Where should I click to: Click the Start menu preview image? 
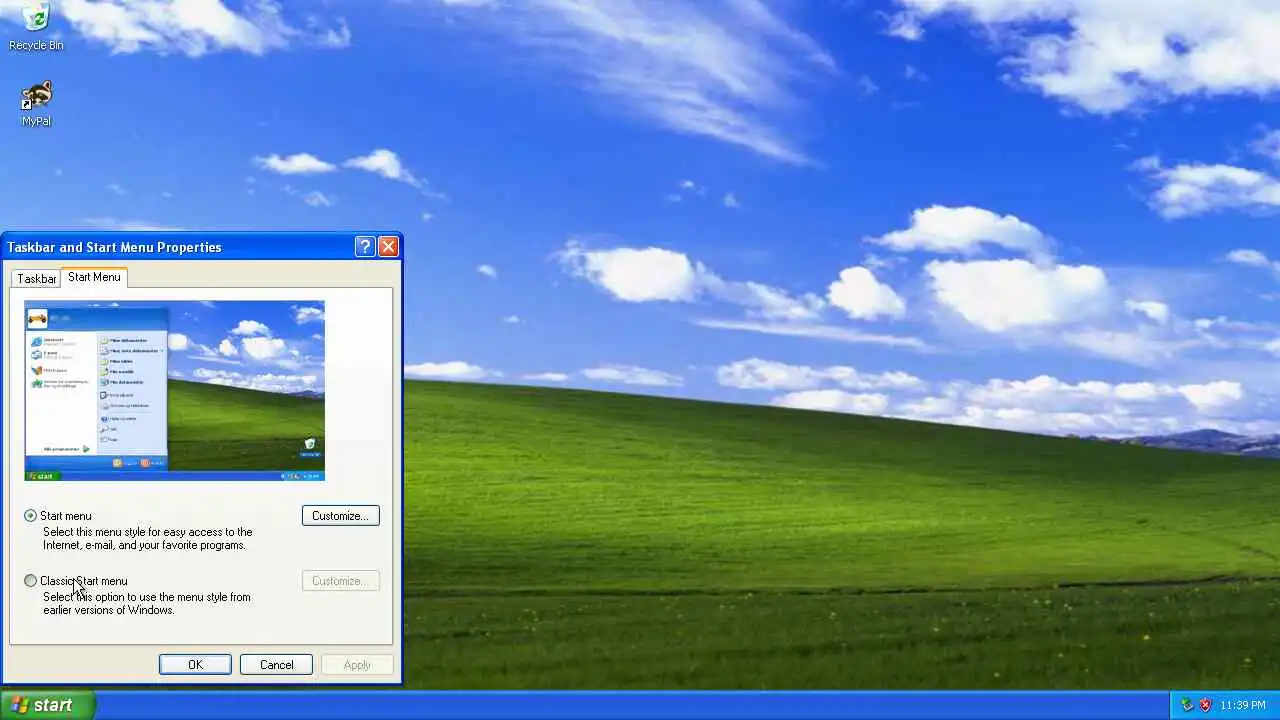(175, 391)
